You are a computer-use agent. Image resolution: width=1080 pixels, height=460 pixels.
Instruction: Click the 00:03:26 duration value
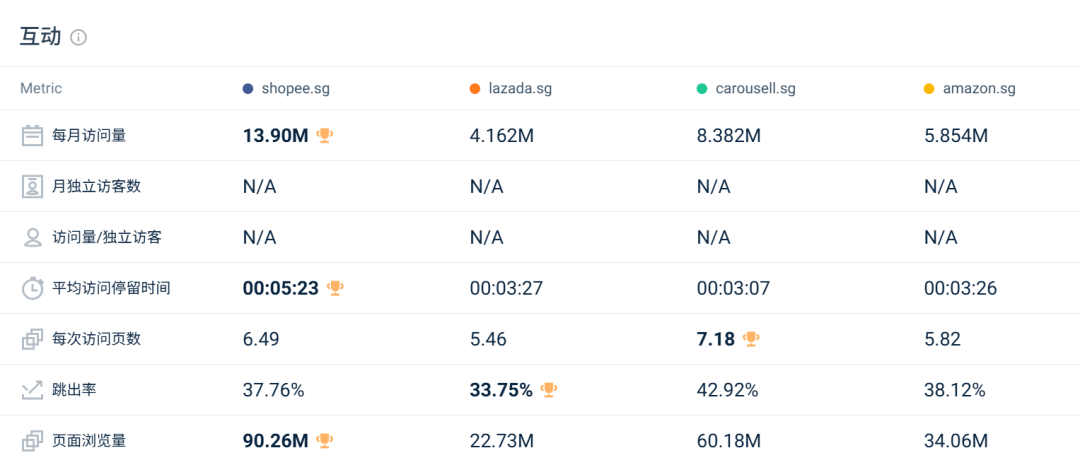click(961, 288)
